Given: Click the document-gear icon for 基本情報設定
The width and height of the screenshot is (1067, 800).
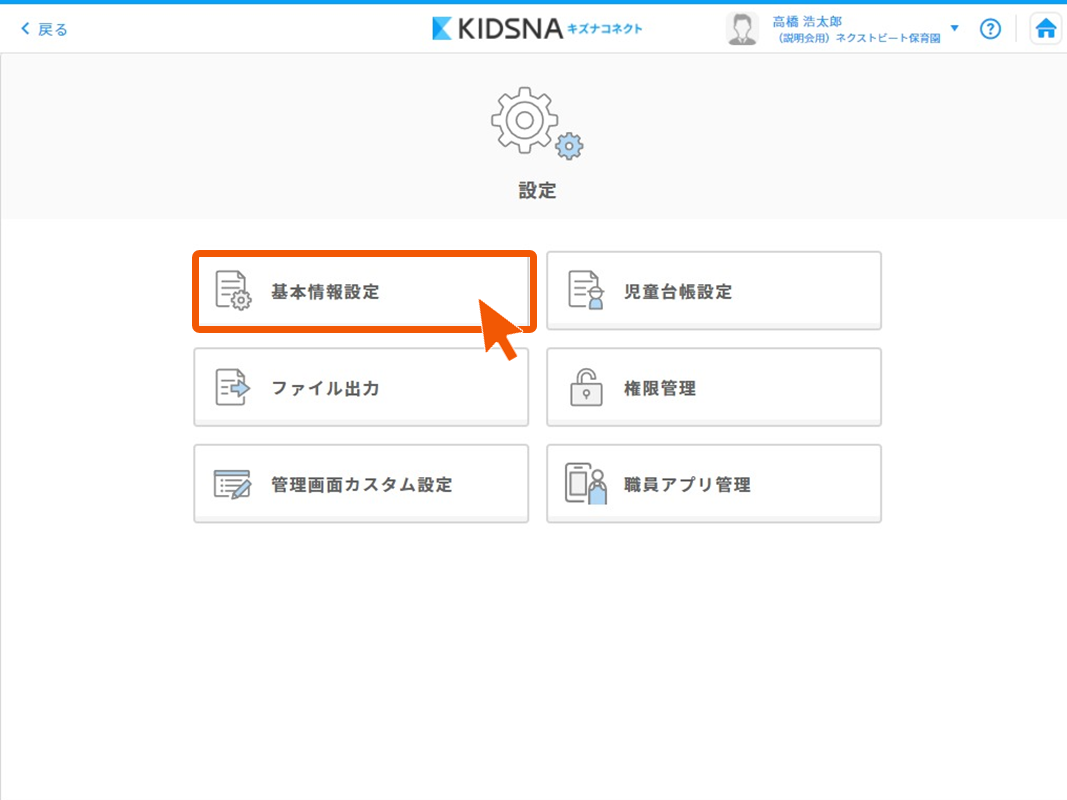Looking at the screenshot, I should click(233, 290).
